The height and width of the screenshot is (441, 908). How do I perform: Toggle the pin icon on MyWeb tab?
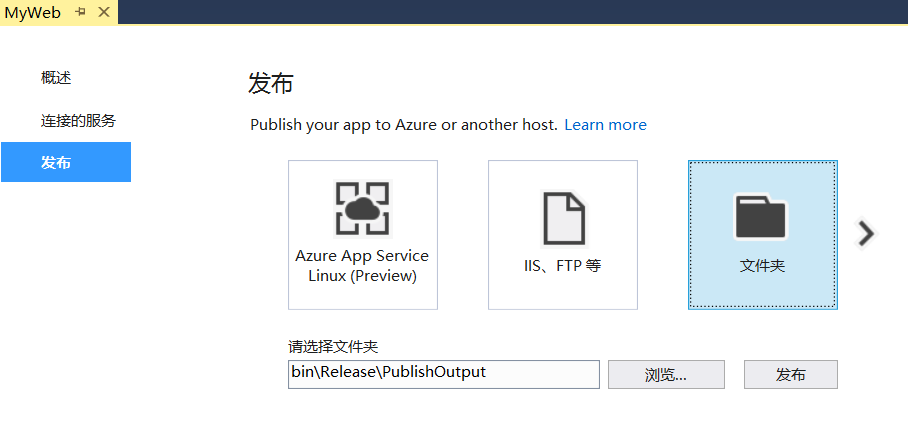click(x=81, y=12)
